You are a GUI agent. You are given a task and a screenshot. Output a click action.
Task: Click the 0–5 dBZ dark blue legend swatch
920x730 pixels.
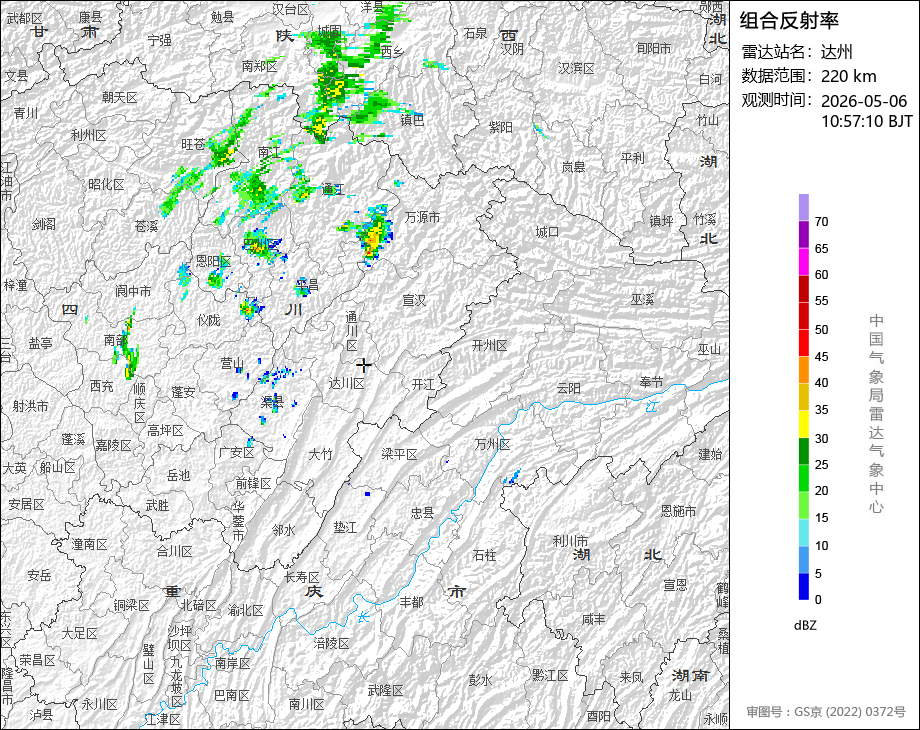coord(804,586)
